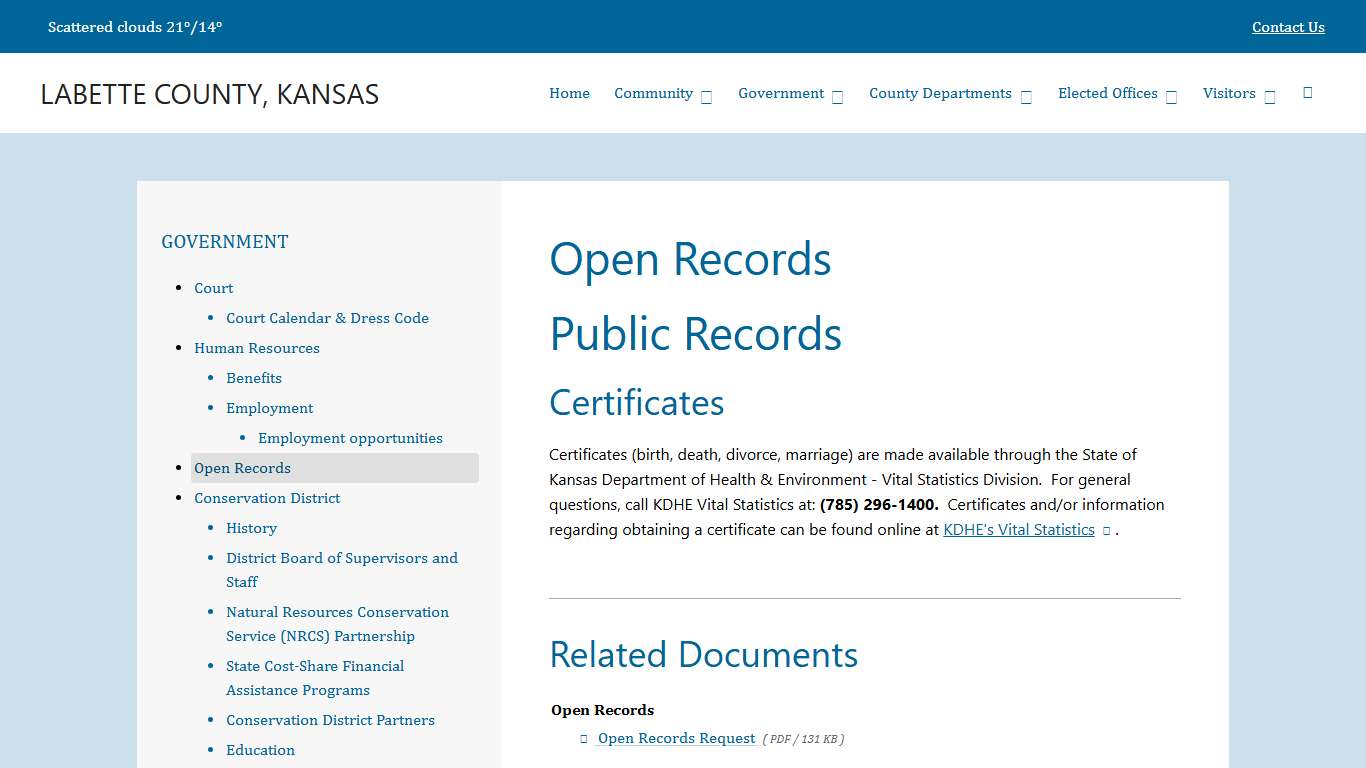
Task: Click the PDF icon beside Open Records Request
Action: (x=583, y=739)
